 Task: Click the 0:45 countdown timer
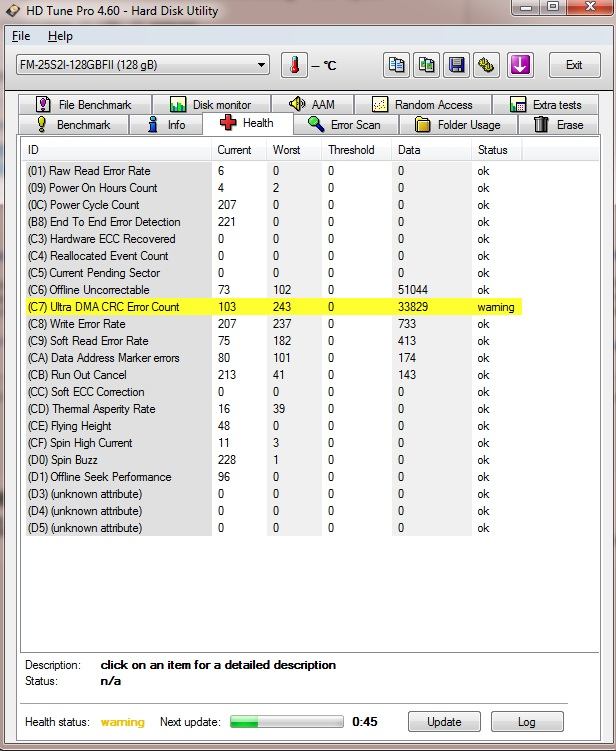pyautogui.click(x=365, y=722)
